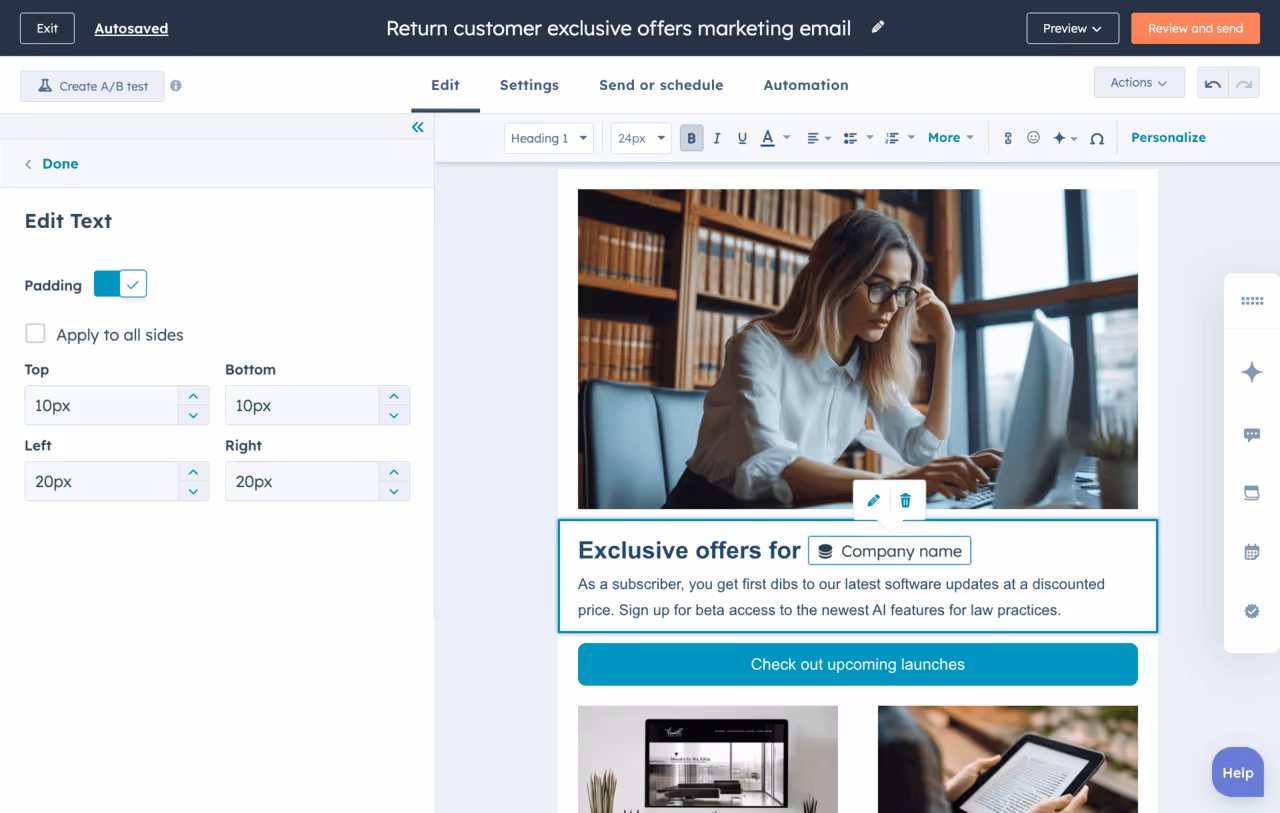The image size is (1280, 813).
Task: Delete the selected text block with the trash icon
Action: 905,500
